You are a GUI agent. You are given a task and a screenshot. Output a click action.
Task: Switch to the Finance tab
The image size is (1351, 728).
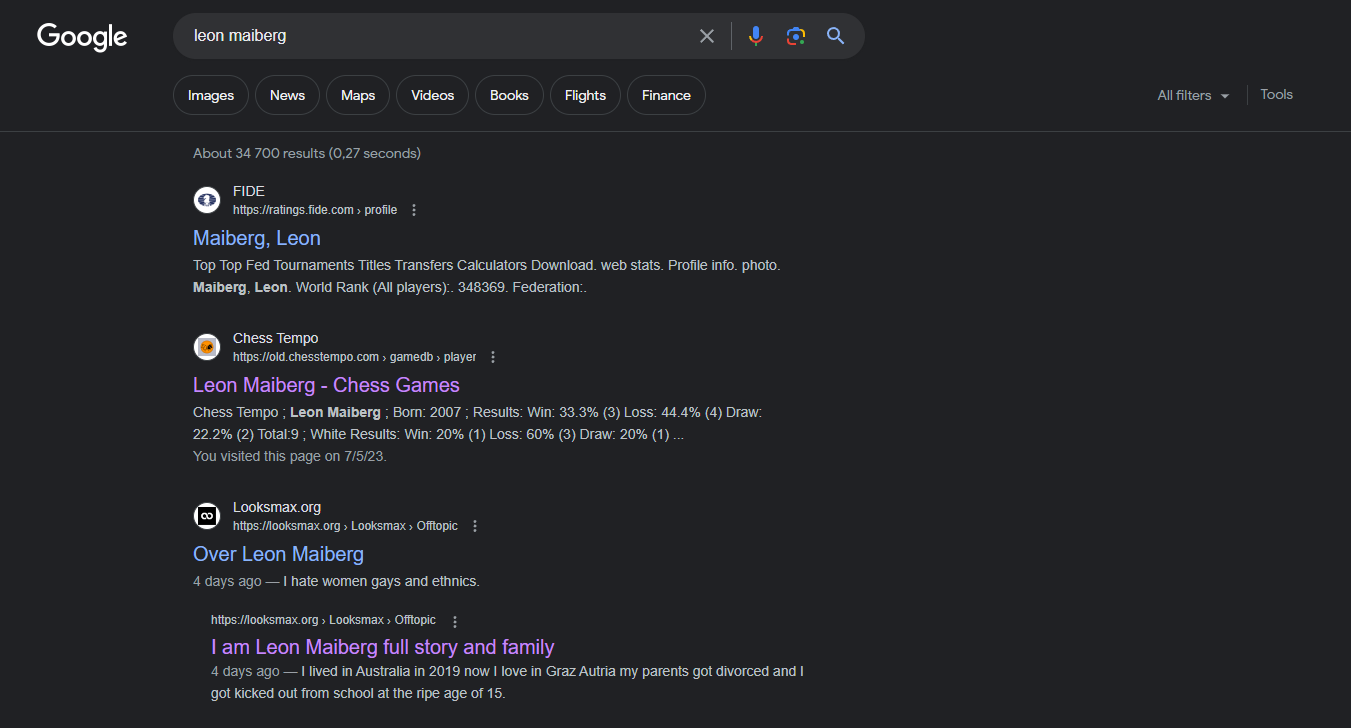[x=666, y=95]
